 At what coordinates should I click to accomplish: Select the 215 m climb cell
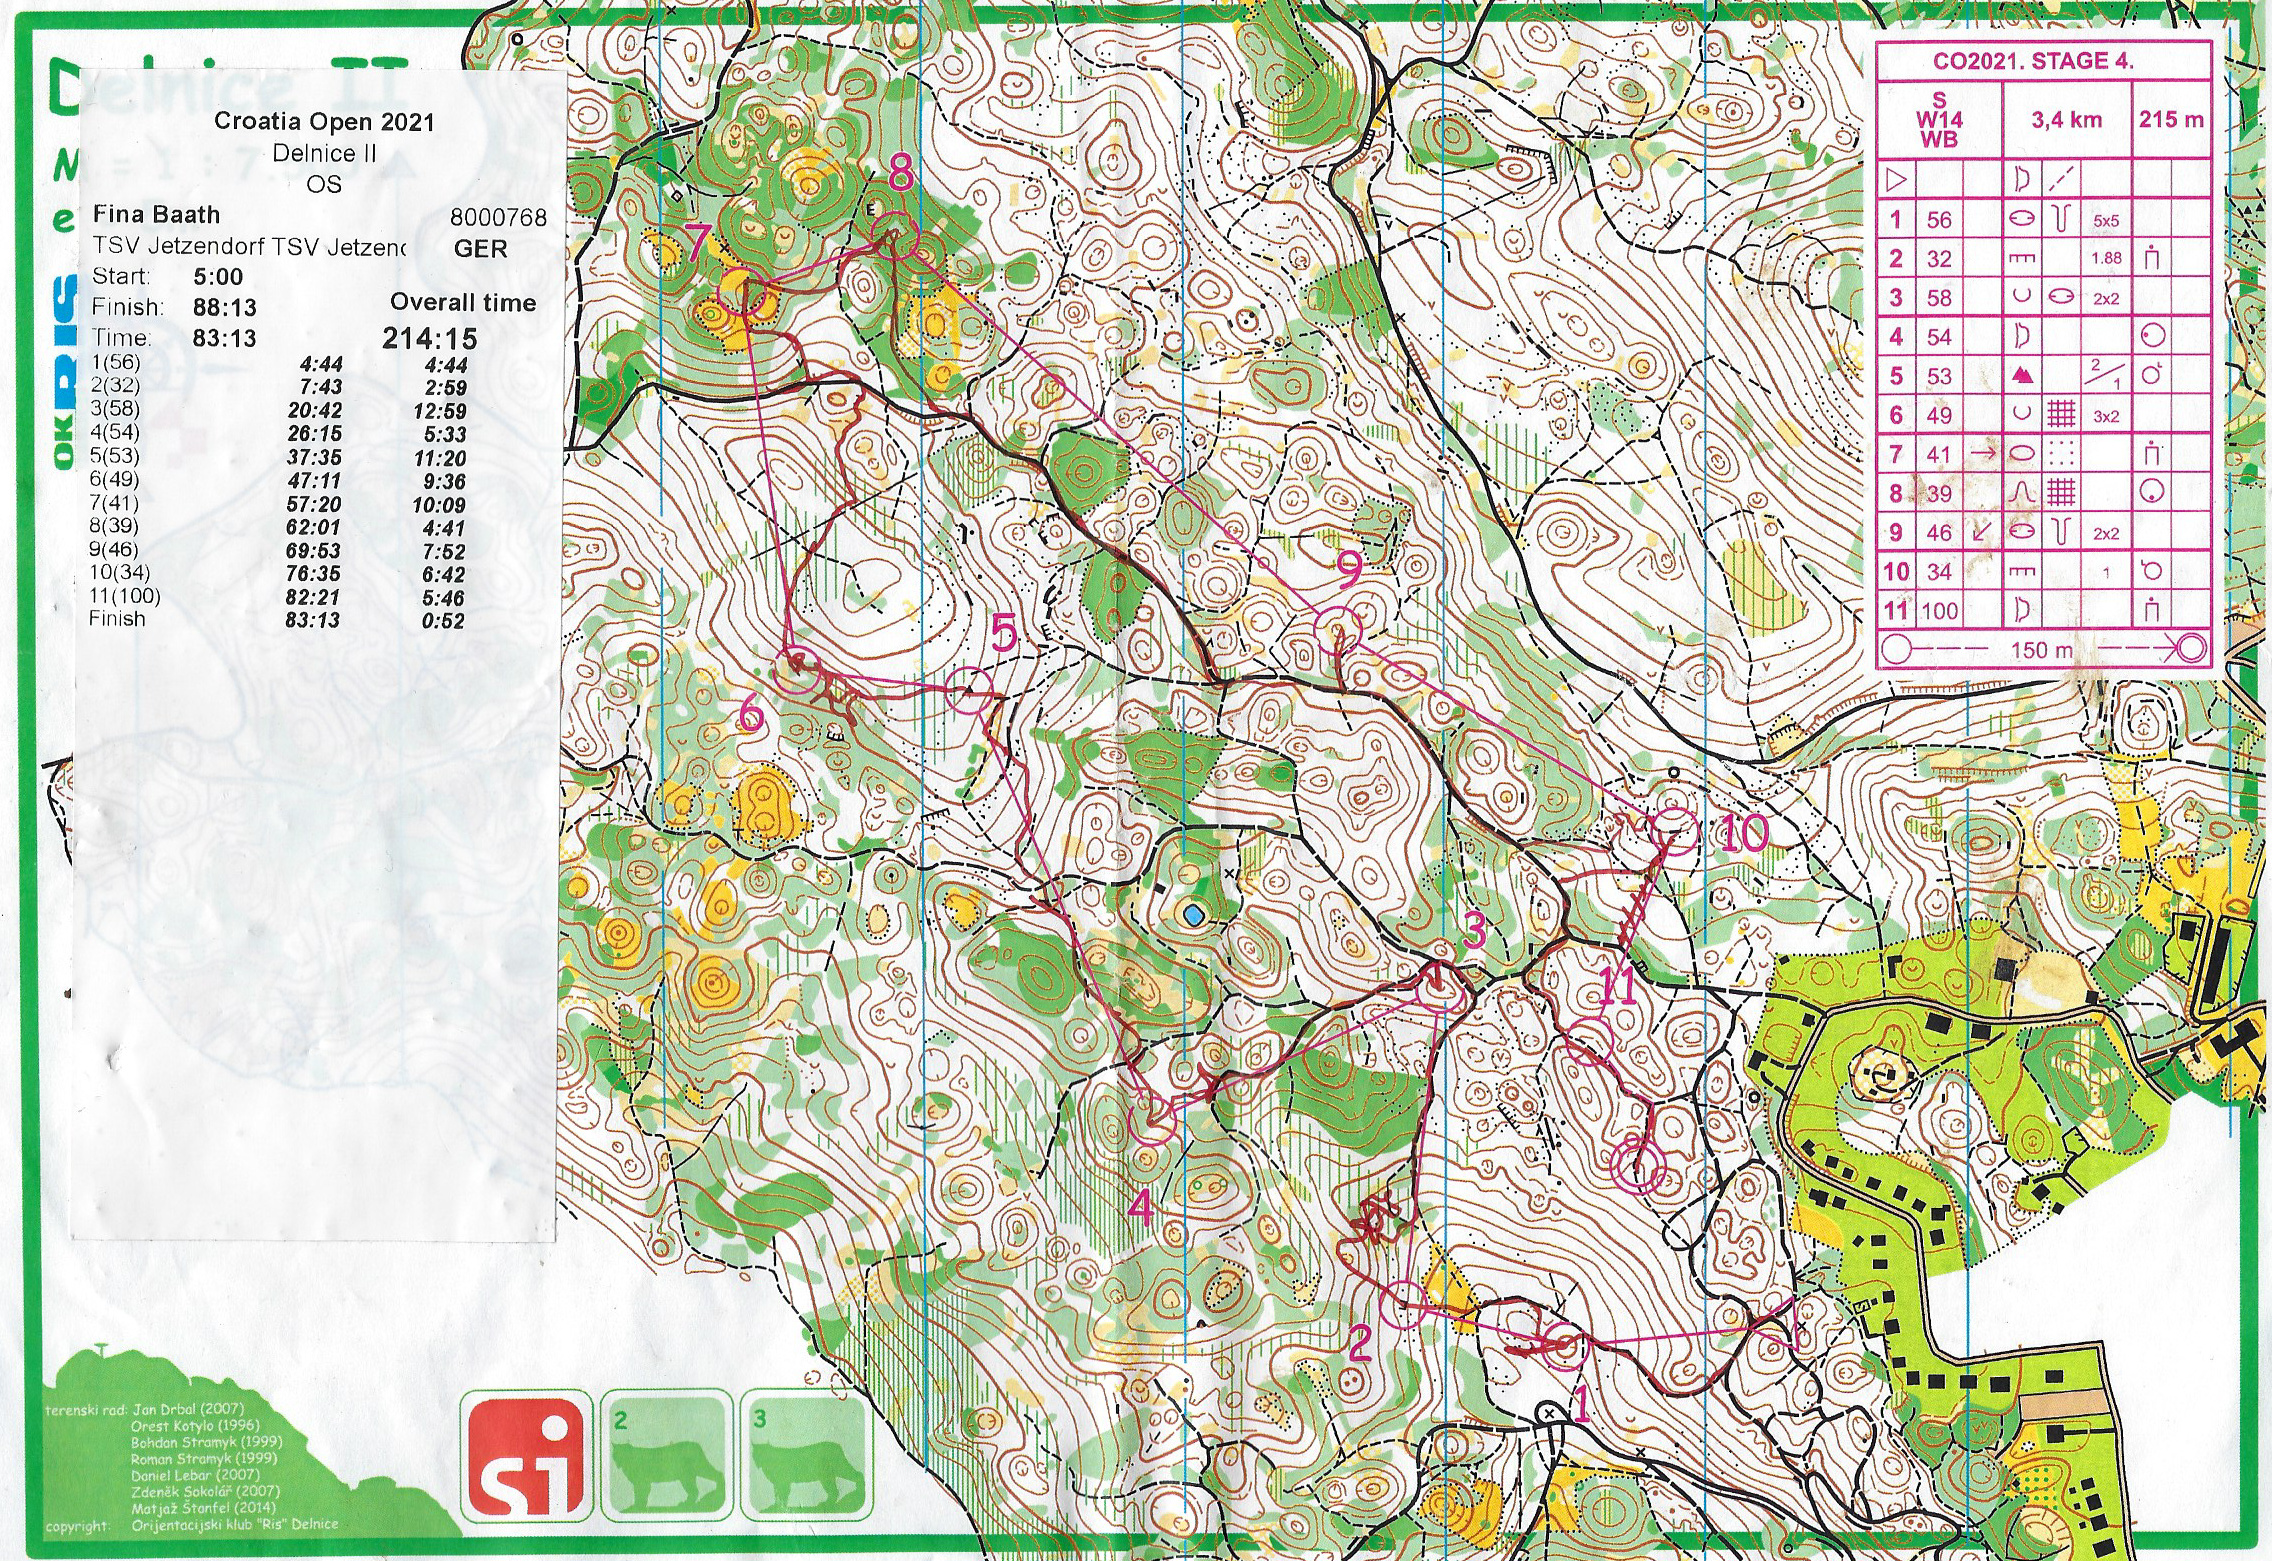(2170, 120)
